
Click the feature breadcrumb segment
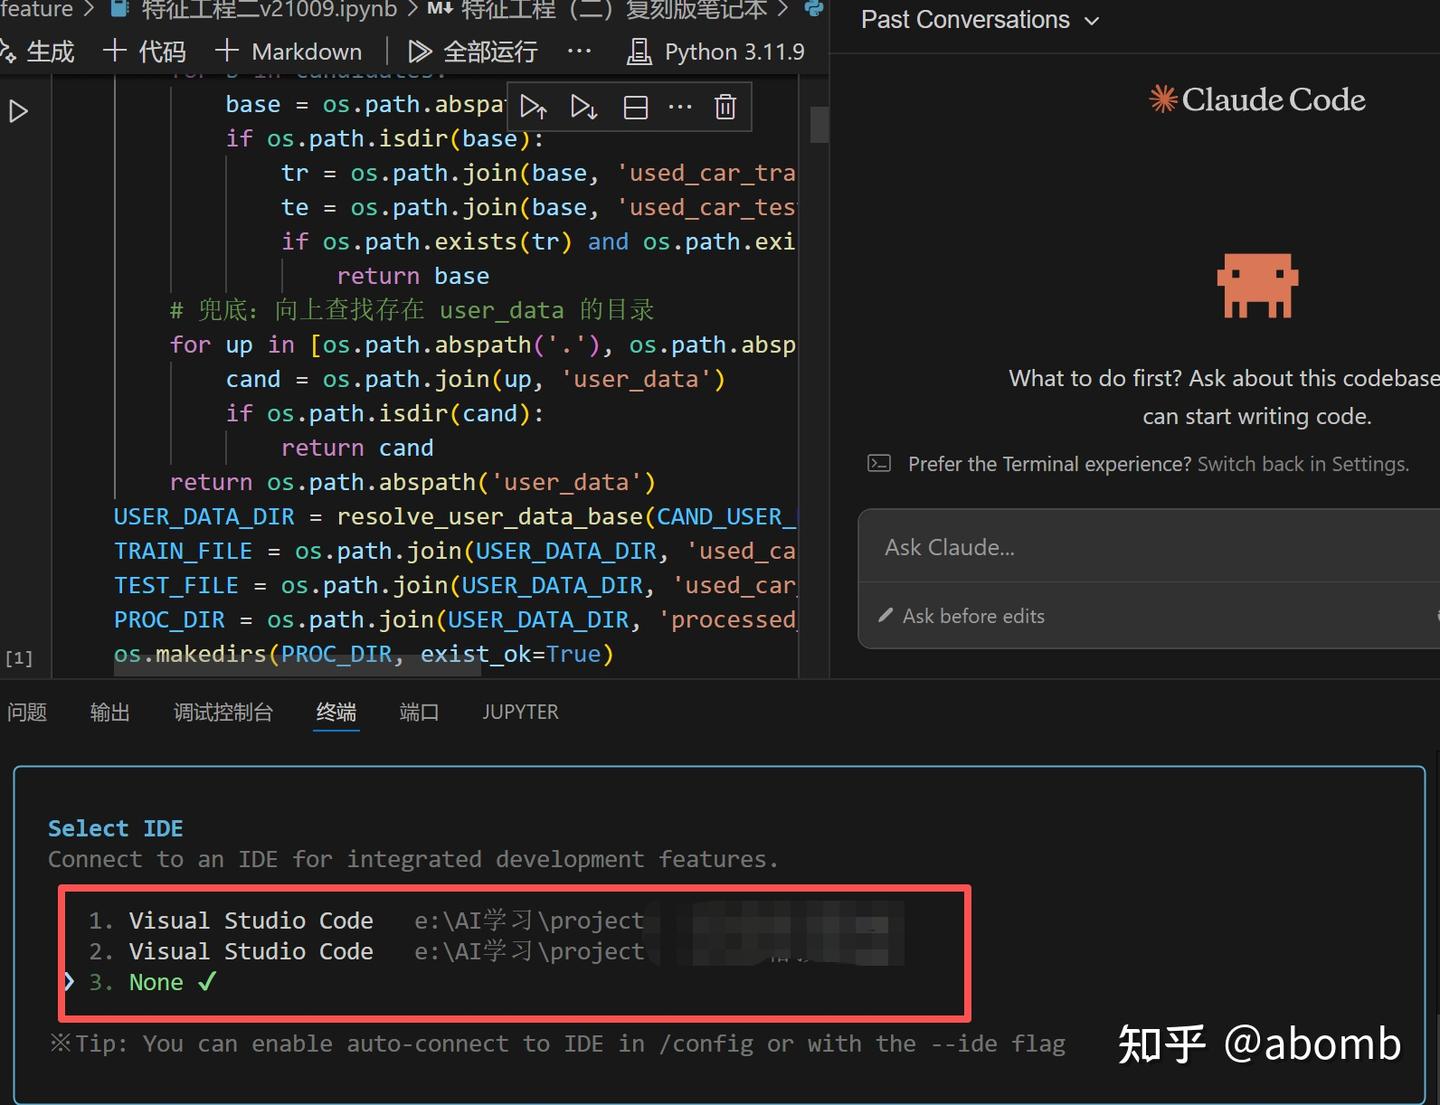(37, 10)
